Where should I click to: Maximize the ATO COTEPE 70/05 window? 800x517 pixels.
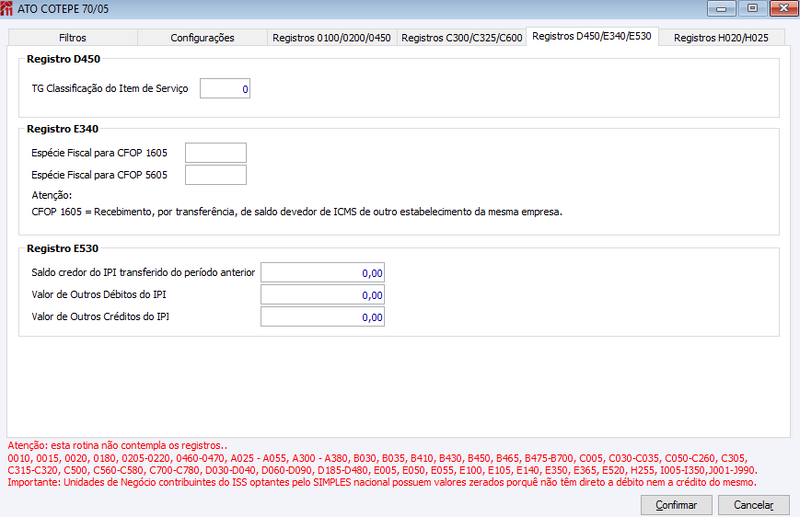pyautogui.click(x=753, y=9)
